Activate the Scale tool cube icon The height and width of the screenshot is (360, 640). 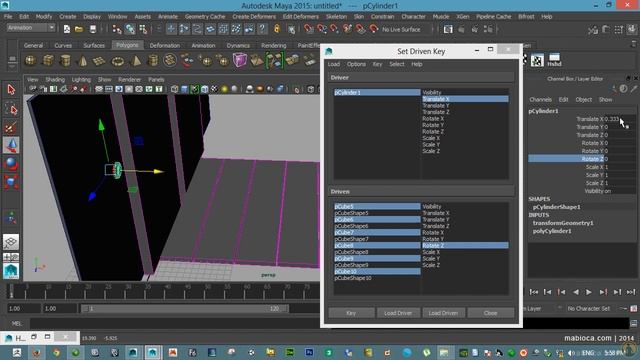pyautogui.click(x=11, y=181)
